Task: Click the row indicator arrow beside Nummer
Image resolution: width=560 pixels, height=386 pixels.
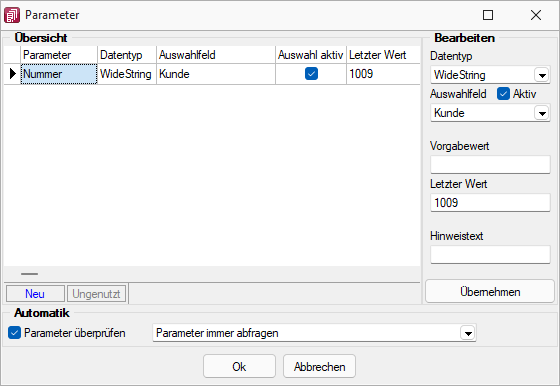Action: pyautogui.click(x=13, y=74)
